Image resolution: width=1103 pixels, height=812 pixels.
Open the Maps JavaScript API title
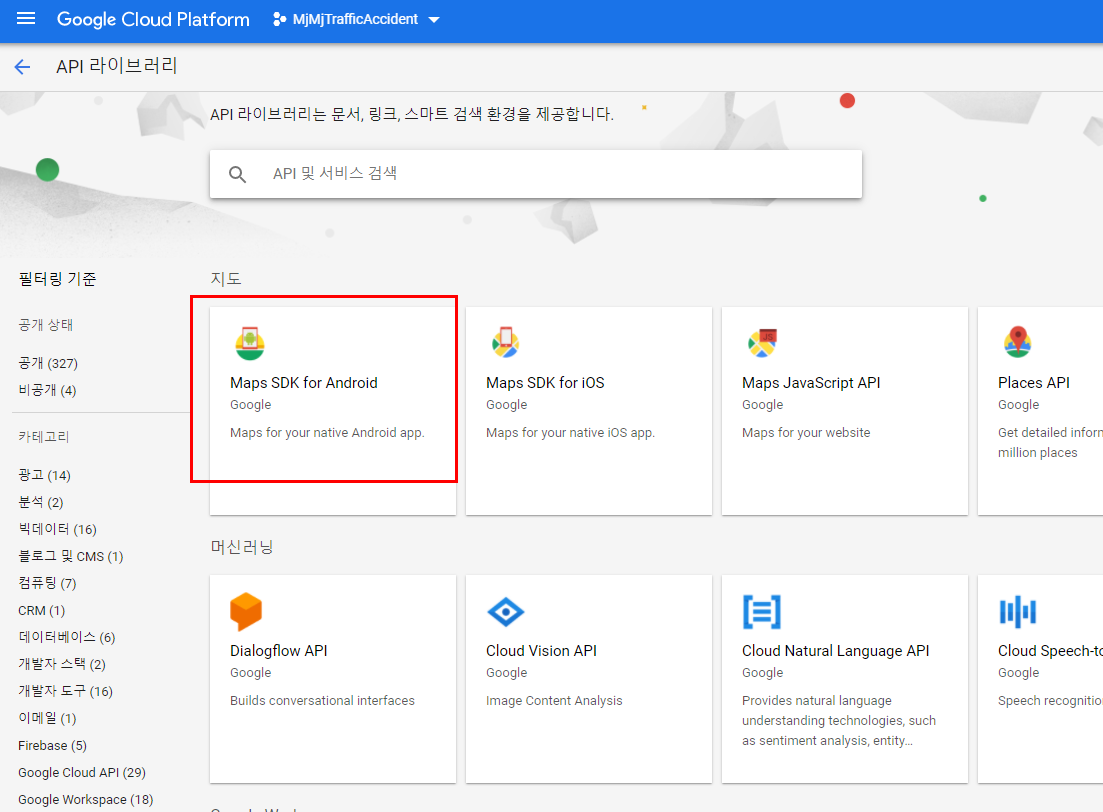click(x=811, y=383)
